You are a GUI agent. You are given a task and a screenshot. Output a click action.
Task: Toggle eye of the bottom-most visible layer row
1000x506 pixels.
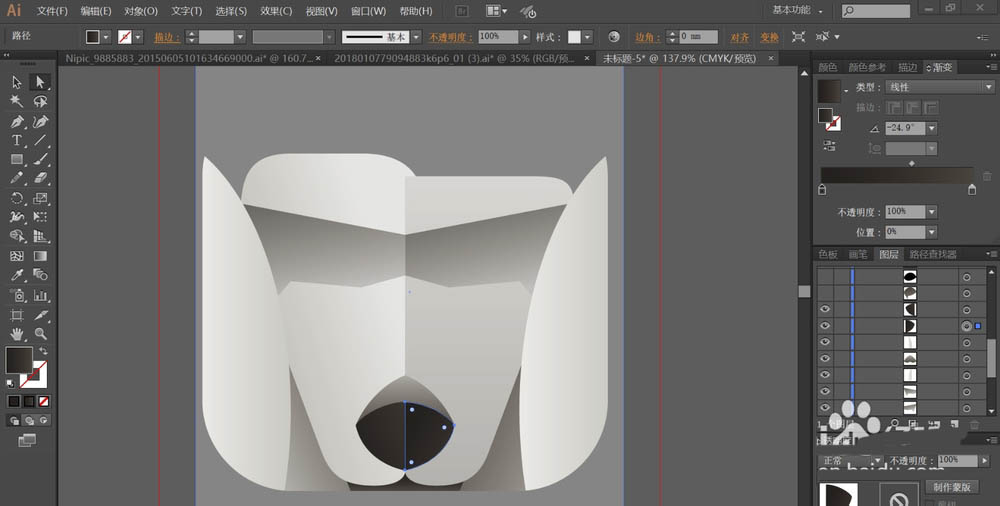[825, 408]
